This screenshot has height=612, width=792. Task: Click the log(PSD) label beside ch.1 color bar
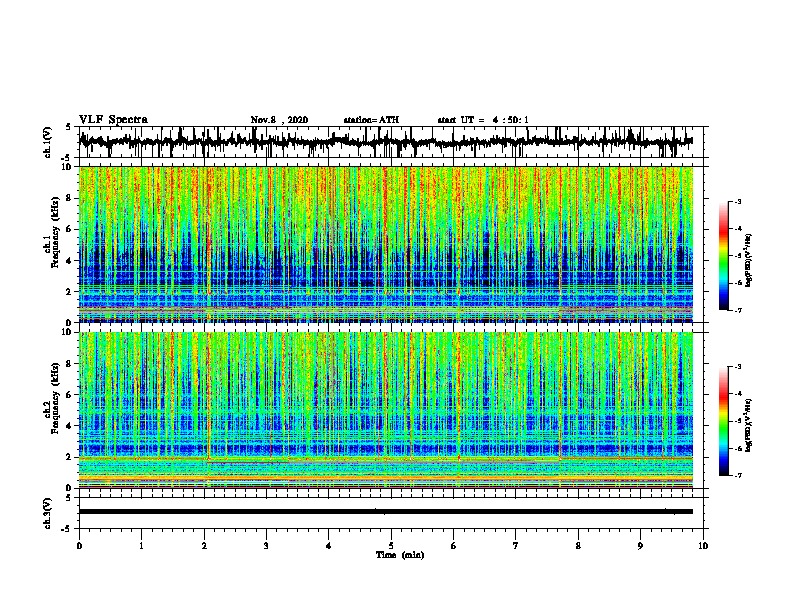[x=749, y=260]
